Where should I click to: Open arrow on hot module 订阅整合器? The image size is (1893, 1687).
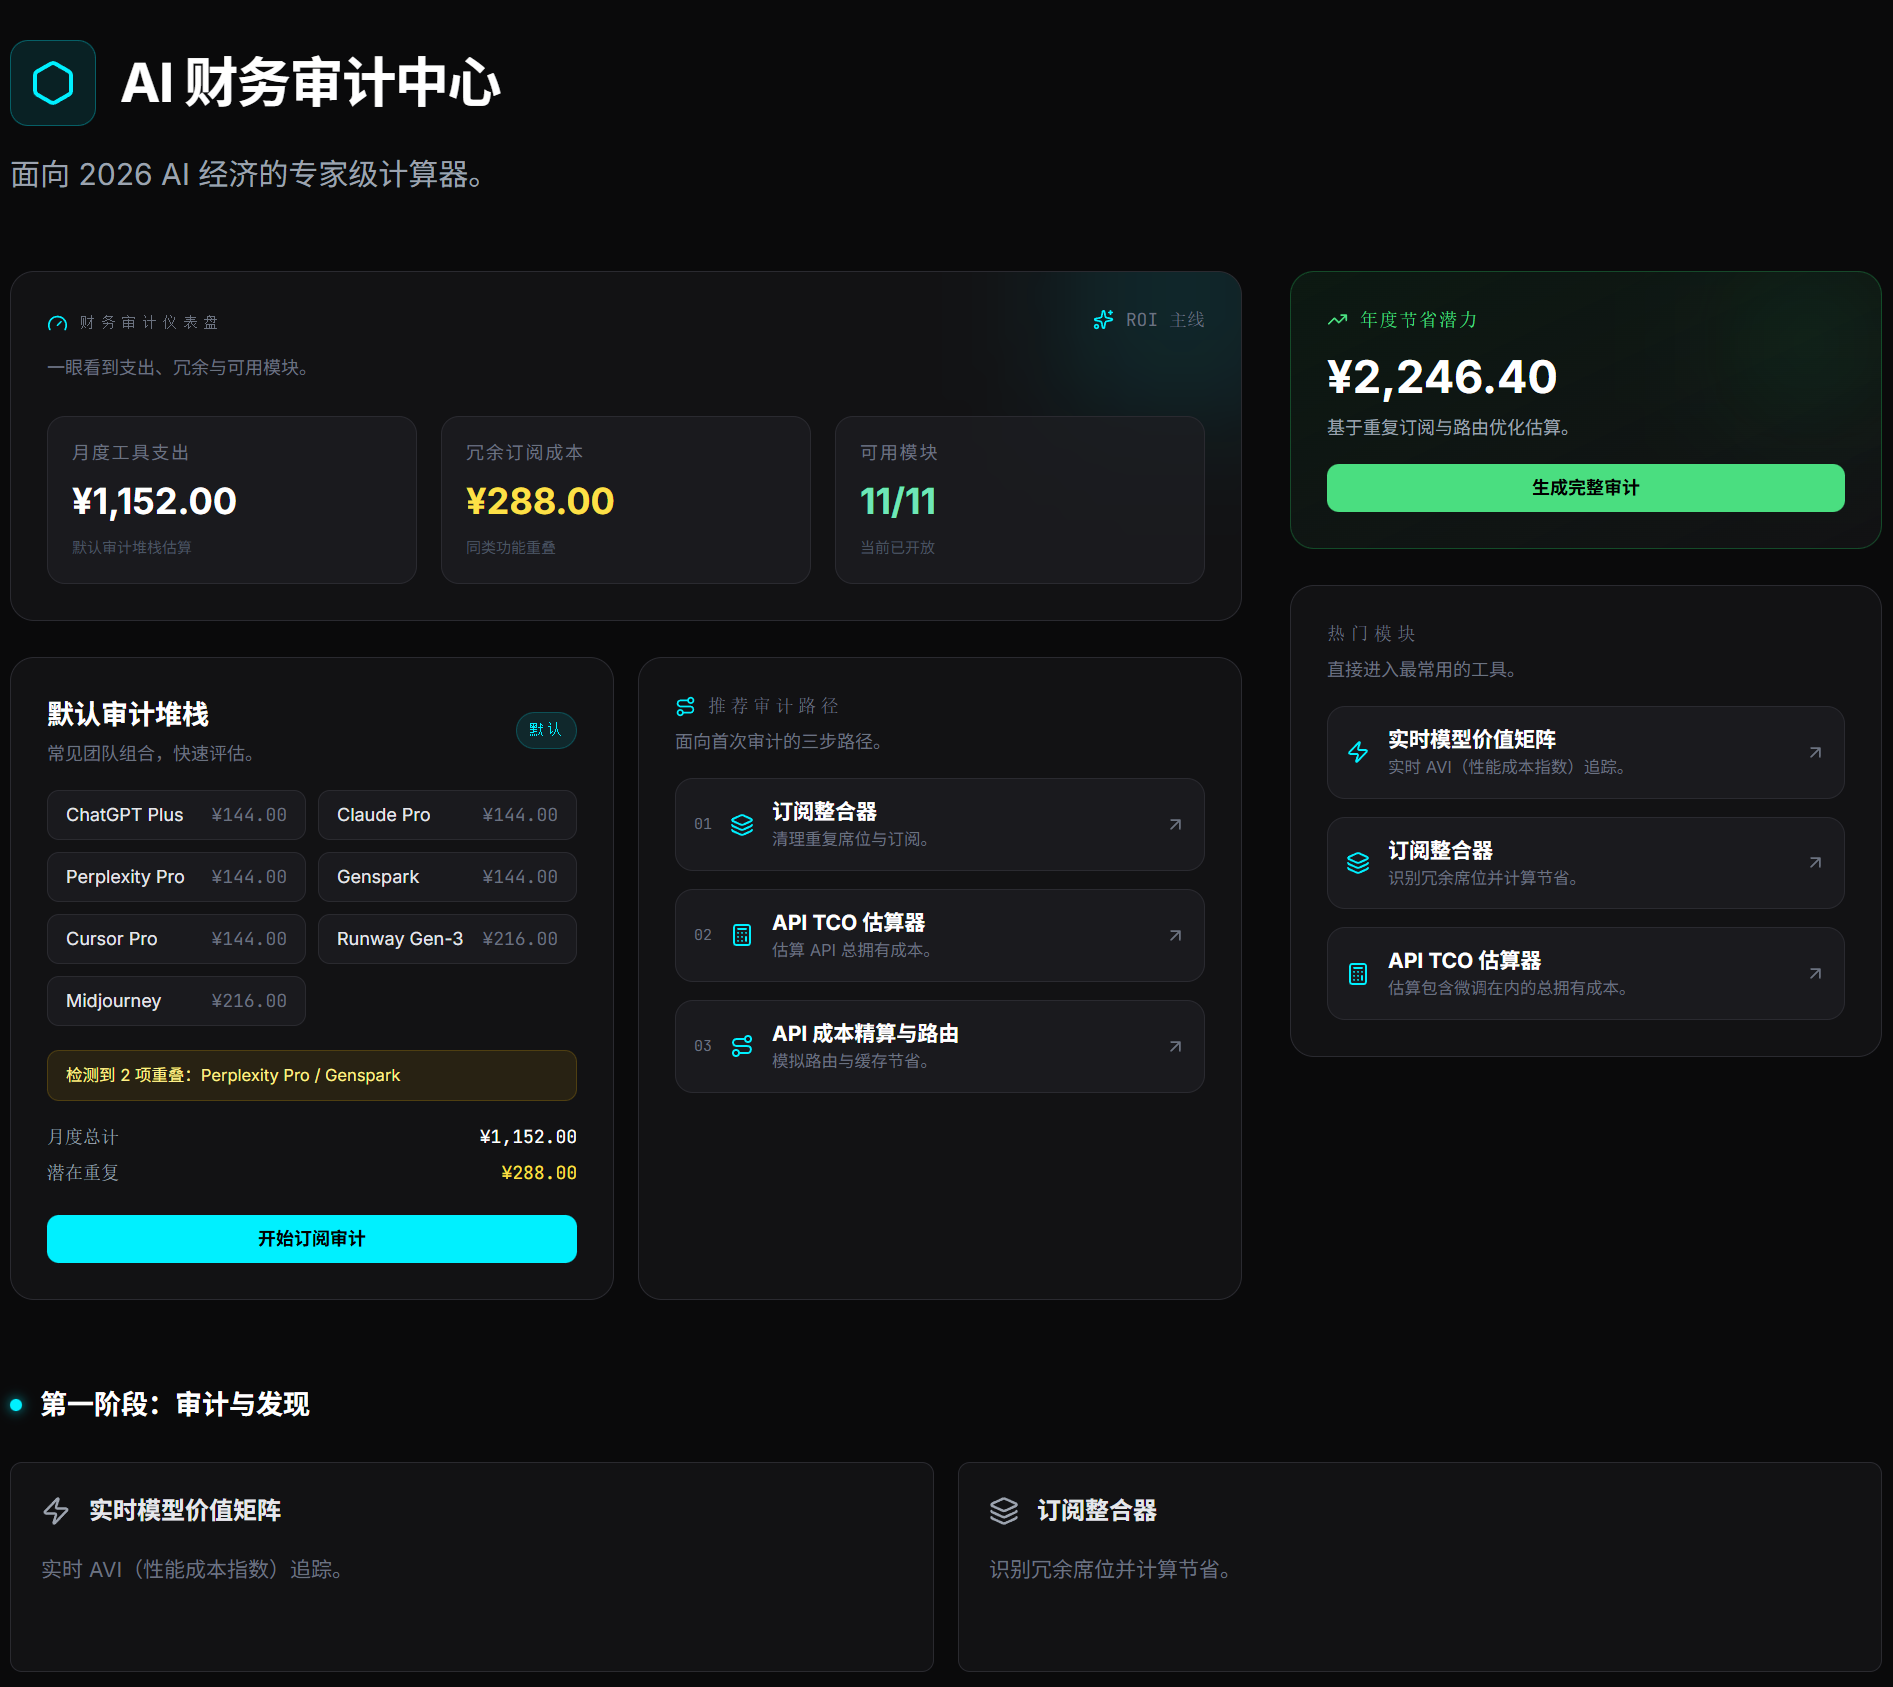[x=1815, y=862]
